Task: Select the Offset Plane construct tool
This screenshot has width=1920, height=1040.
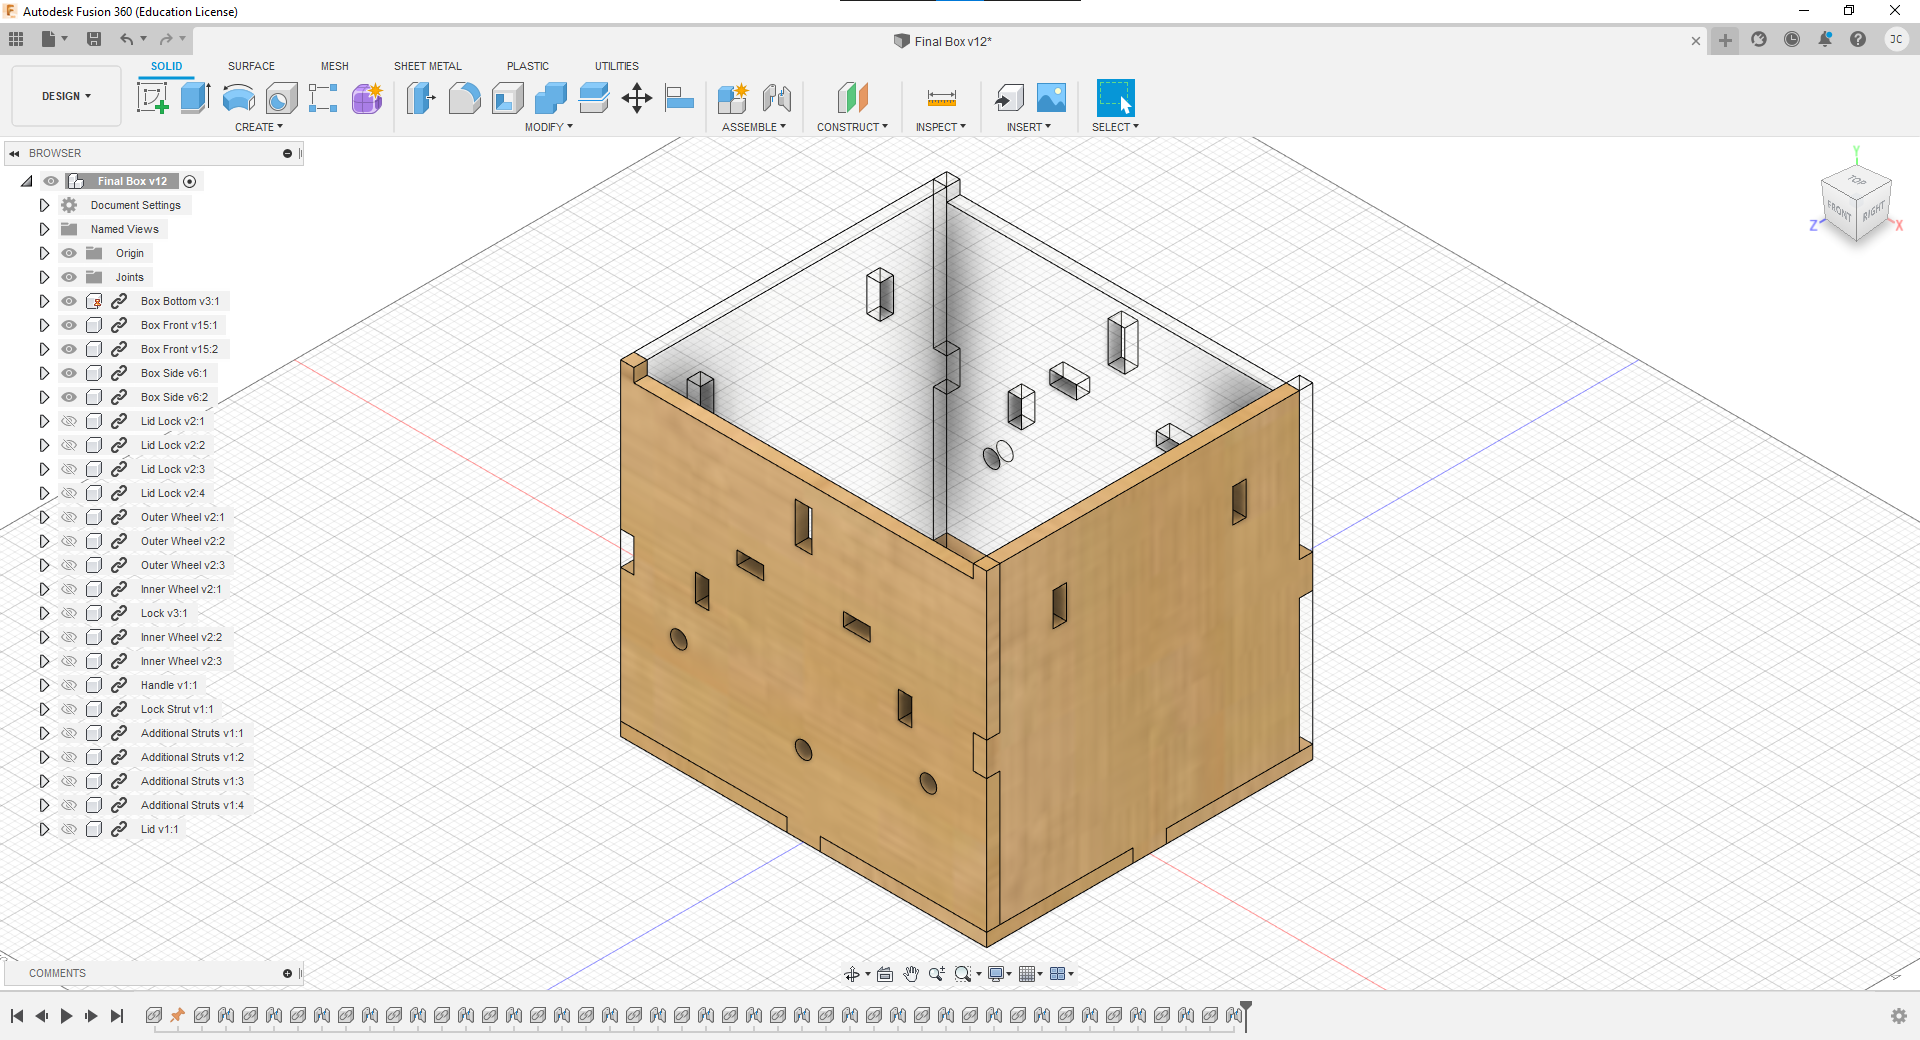Action: coord(852,98)
